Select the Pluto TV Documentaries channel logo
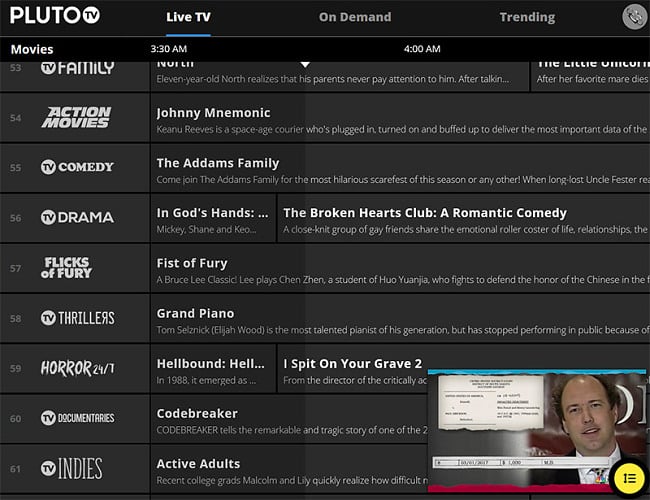The image size is (650, 500). click(78, 418)
